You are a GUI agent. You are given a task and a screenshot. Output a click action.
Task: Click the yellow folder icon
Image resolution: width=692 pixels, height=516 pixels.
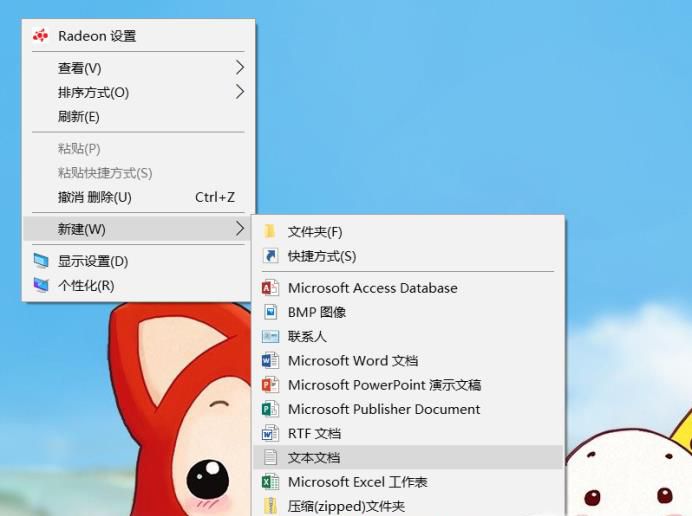coord(270,231)
